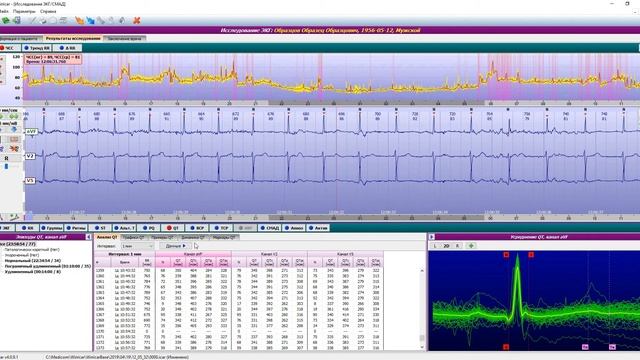Click the Данные button with arrow
This screenshot has height=360, width=640.
point(176,246)
